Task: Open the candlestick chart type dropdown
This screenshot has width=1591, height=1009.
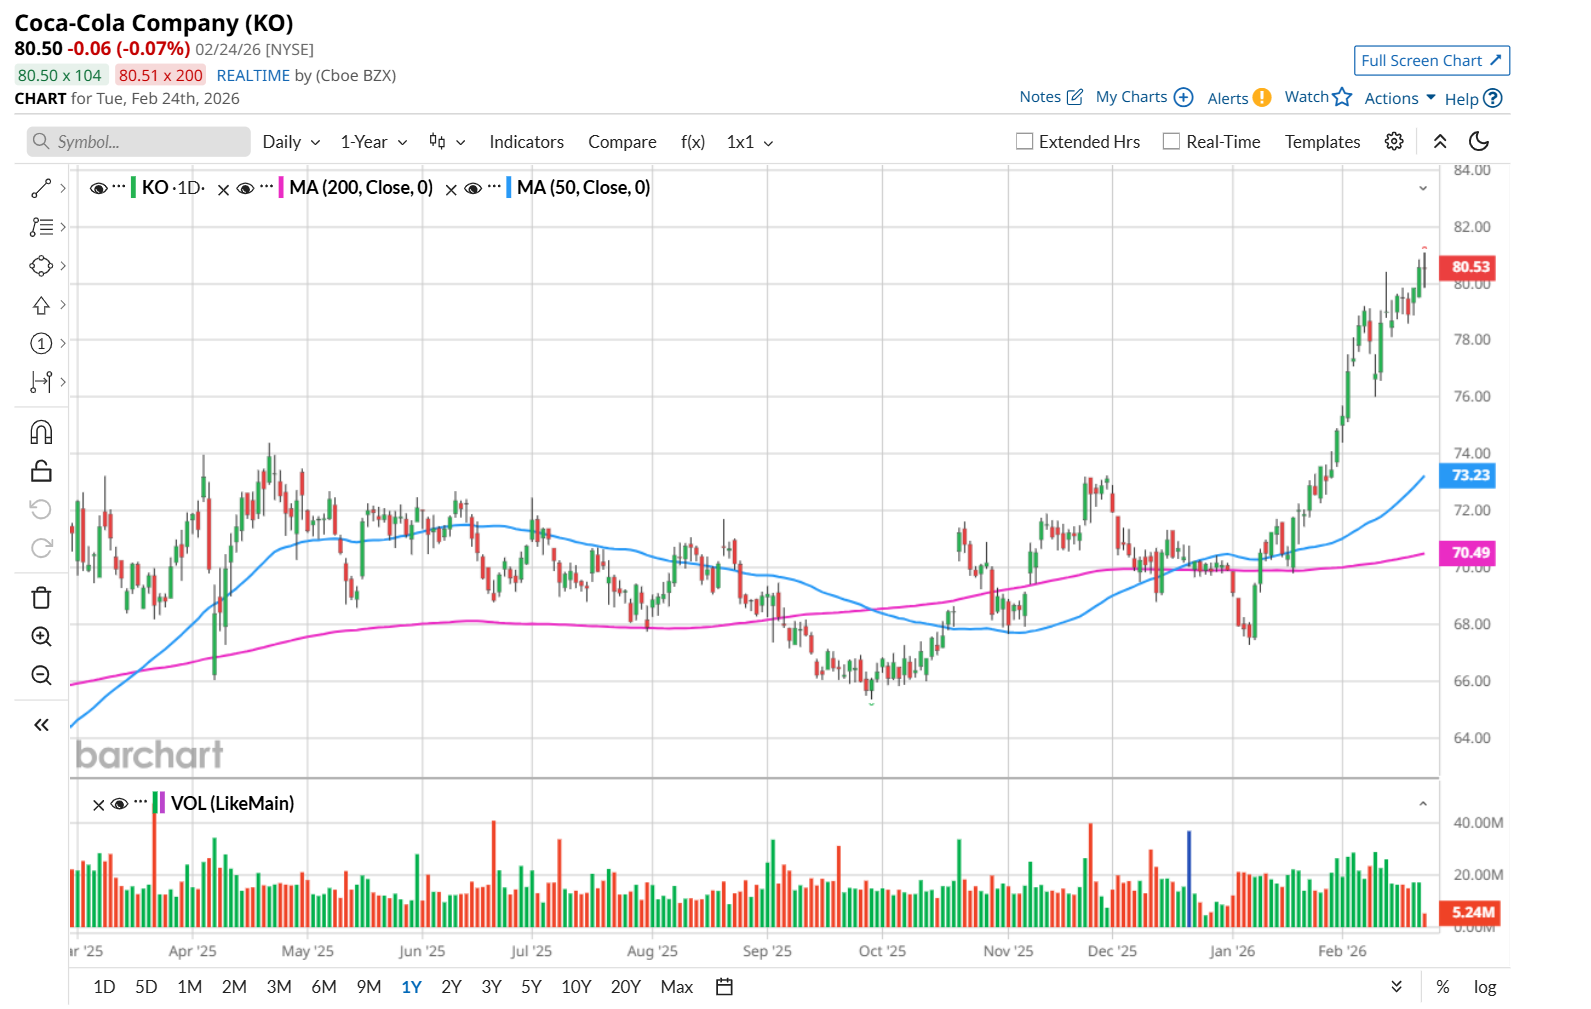Action: pyautogui.click(x=447, y=142)
